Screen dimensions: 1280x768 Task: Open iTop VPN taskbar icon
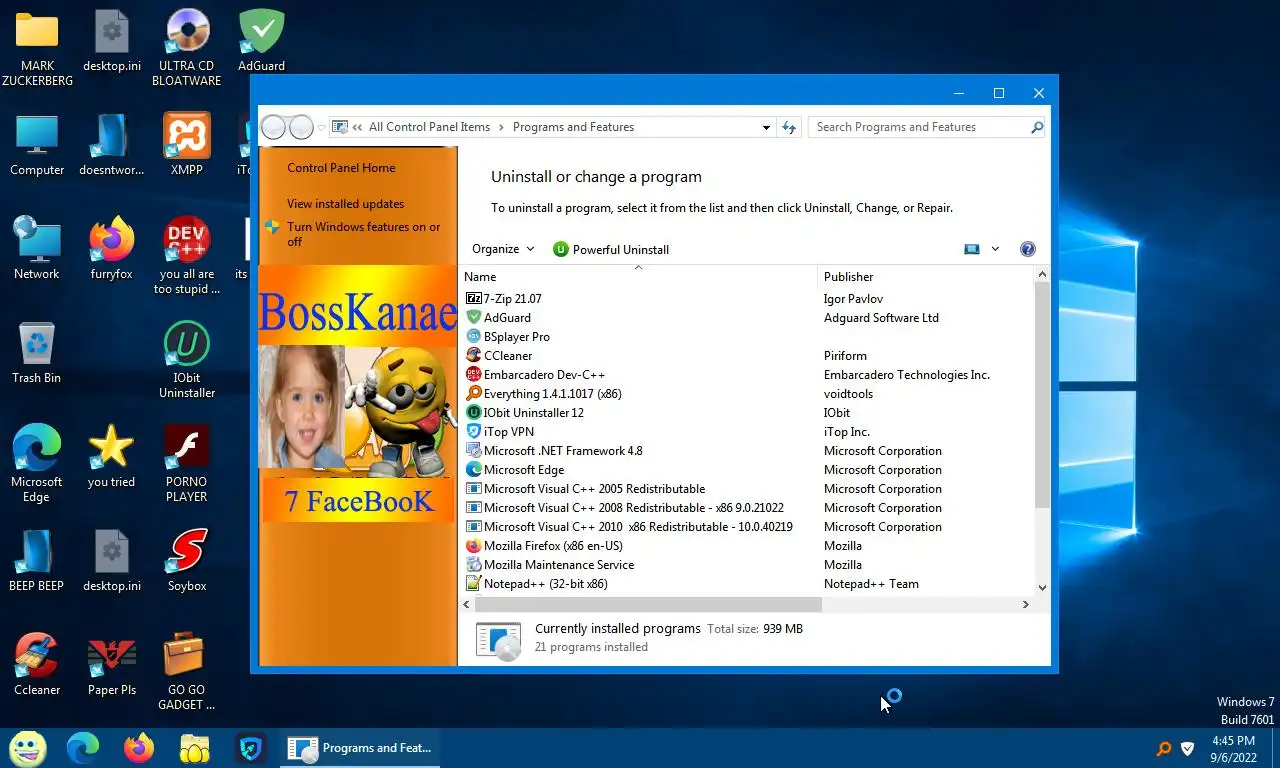click(251, 748)
